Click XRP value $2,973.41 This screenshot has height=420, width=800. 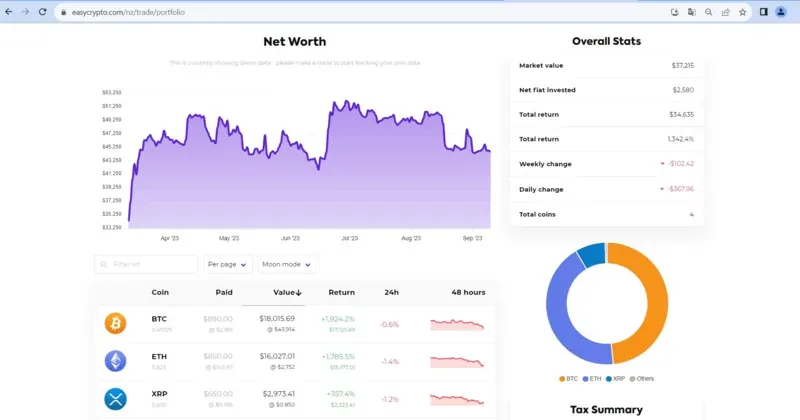pos(279,394)
